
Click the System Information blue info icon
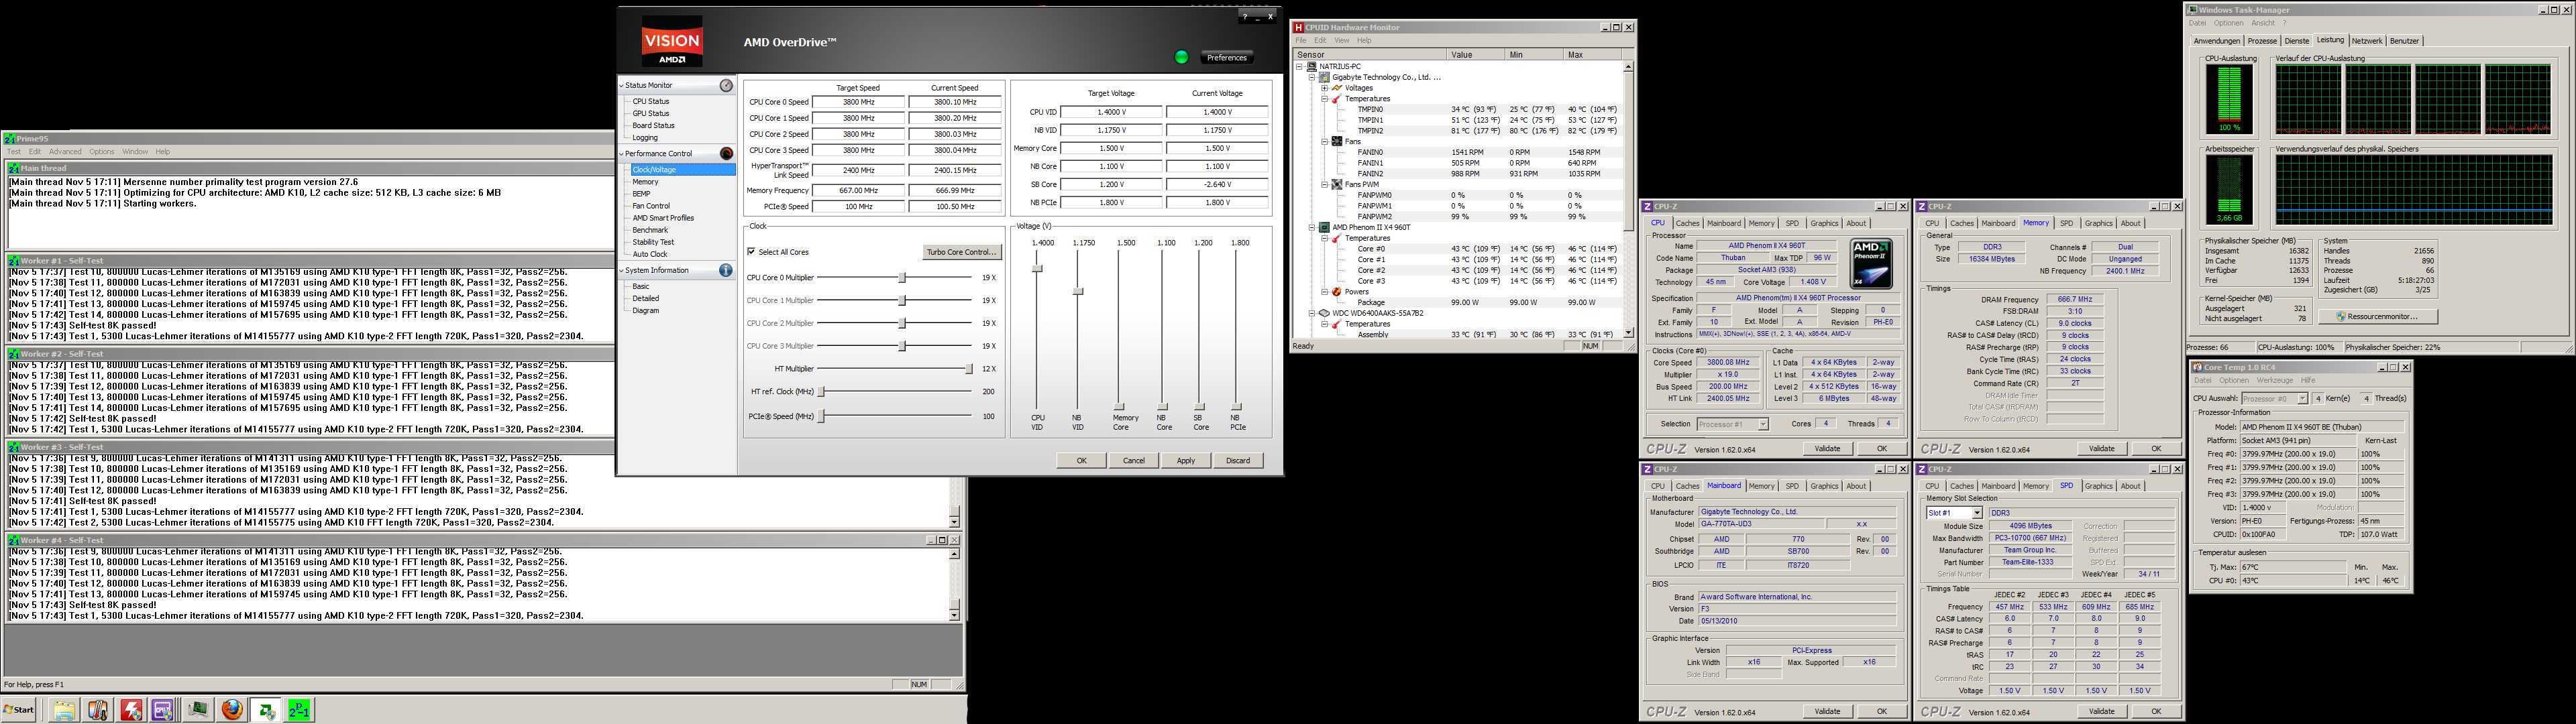click(726, 270)
